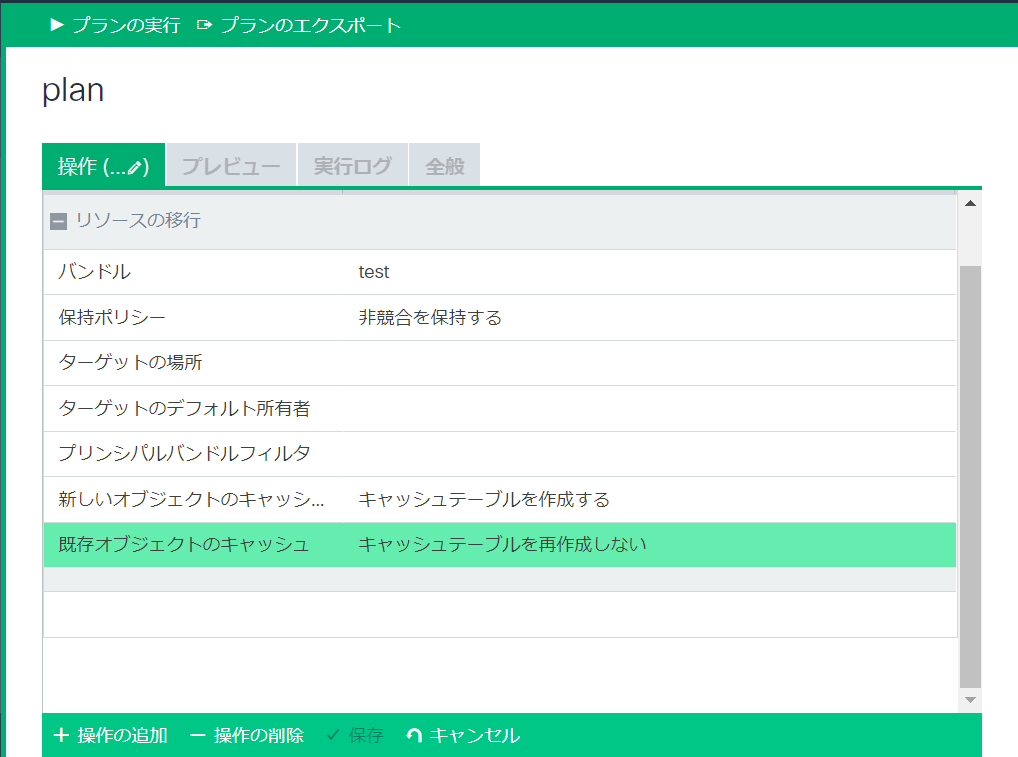
Task: Click the scrollbar up arrow
Action: coord(970,203)
